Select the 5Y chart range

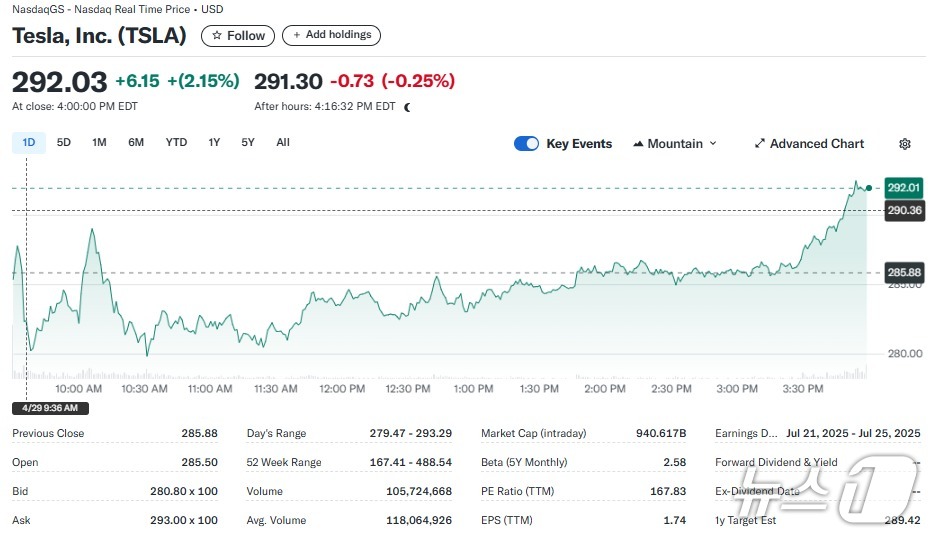click(248, 143)
